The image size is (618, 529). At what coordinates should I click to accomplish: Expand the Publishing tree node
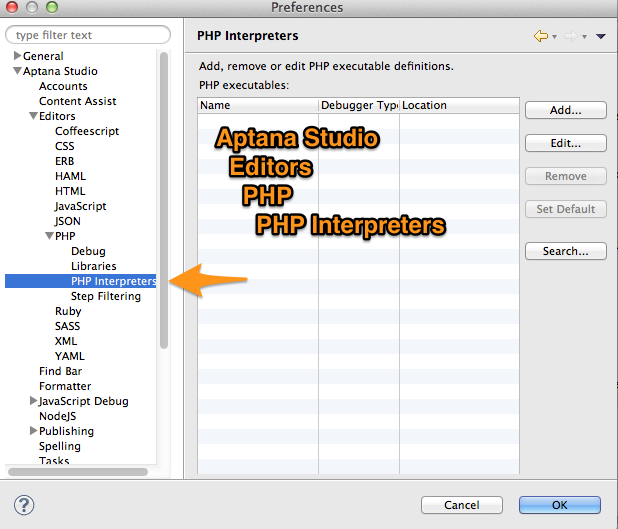click(x=34, y=431)
